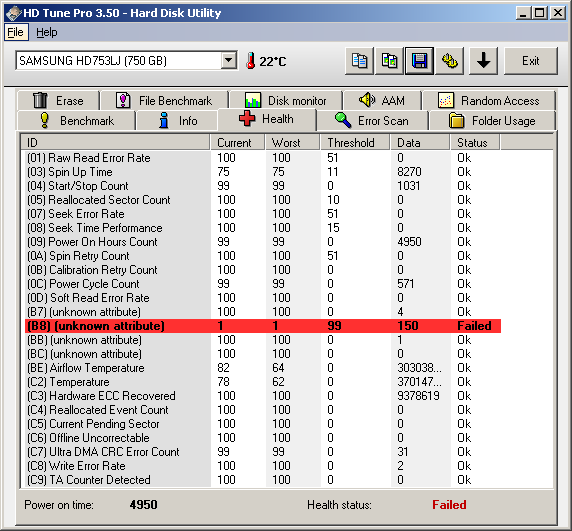Click the Exit button
Viewport: 572px width, 531px height.
[x=531, y=61]
